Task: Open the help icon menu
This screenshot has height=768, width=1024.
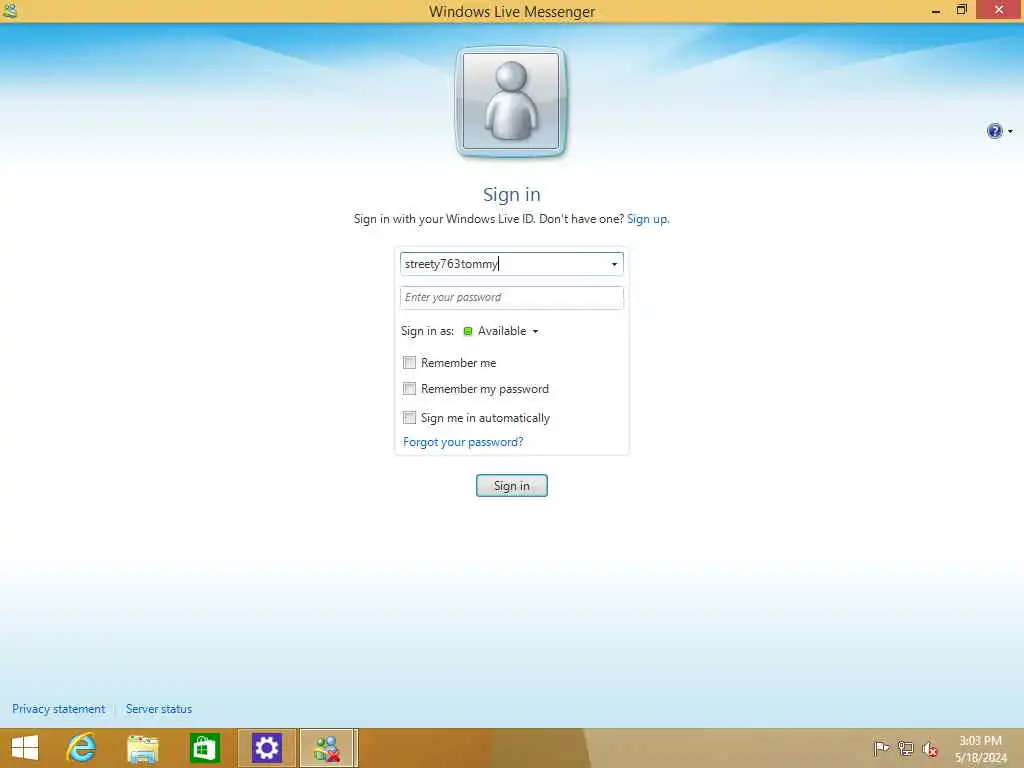Action: pyautogui.click(x=994, y=131)
